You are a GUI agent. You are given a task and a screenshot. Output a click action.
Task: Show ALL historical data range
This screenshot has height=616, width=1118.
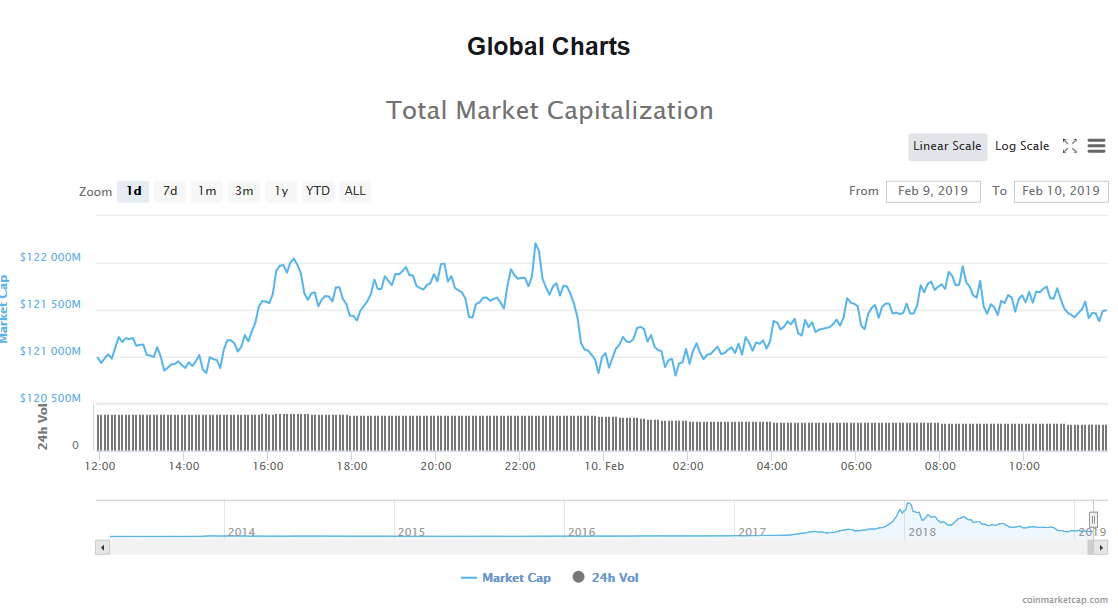point(354,191)
